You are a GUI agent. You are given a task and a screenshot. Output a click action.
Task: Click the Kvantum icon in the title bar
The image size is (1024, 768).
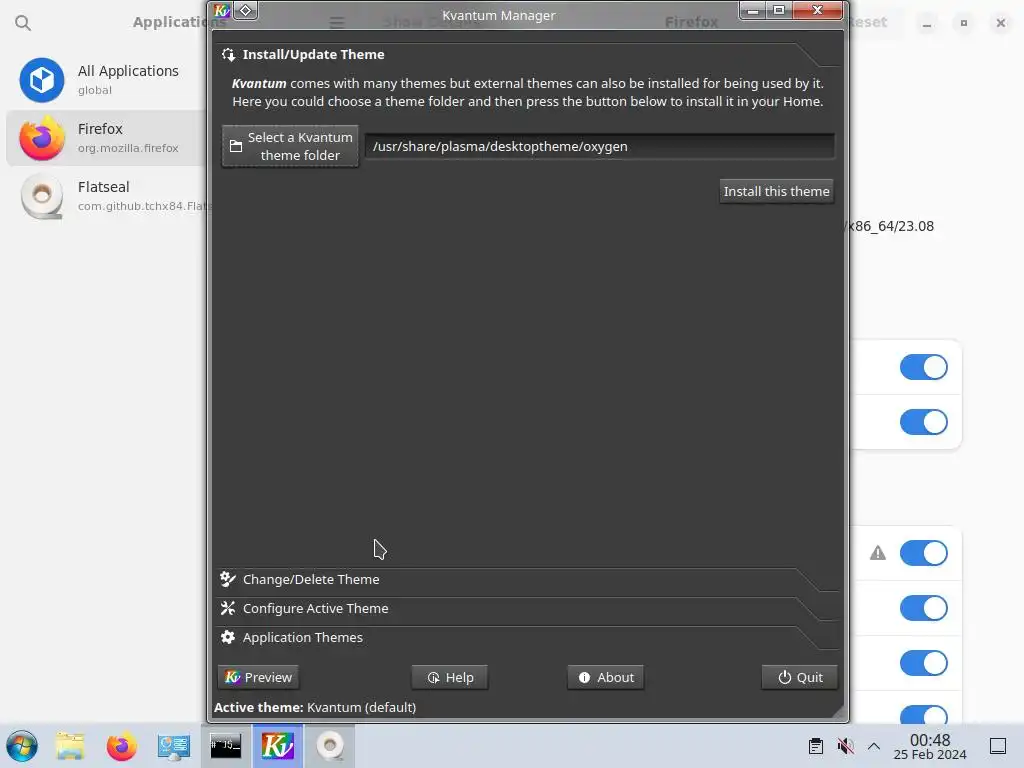[221, 10]
